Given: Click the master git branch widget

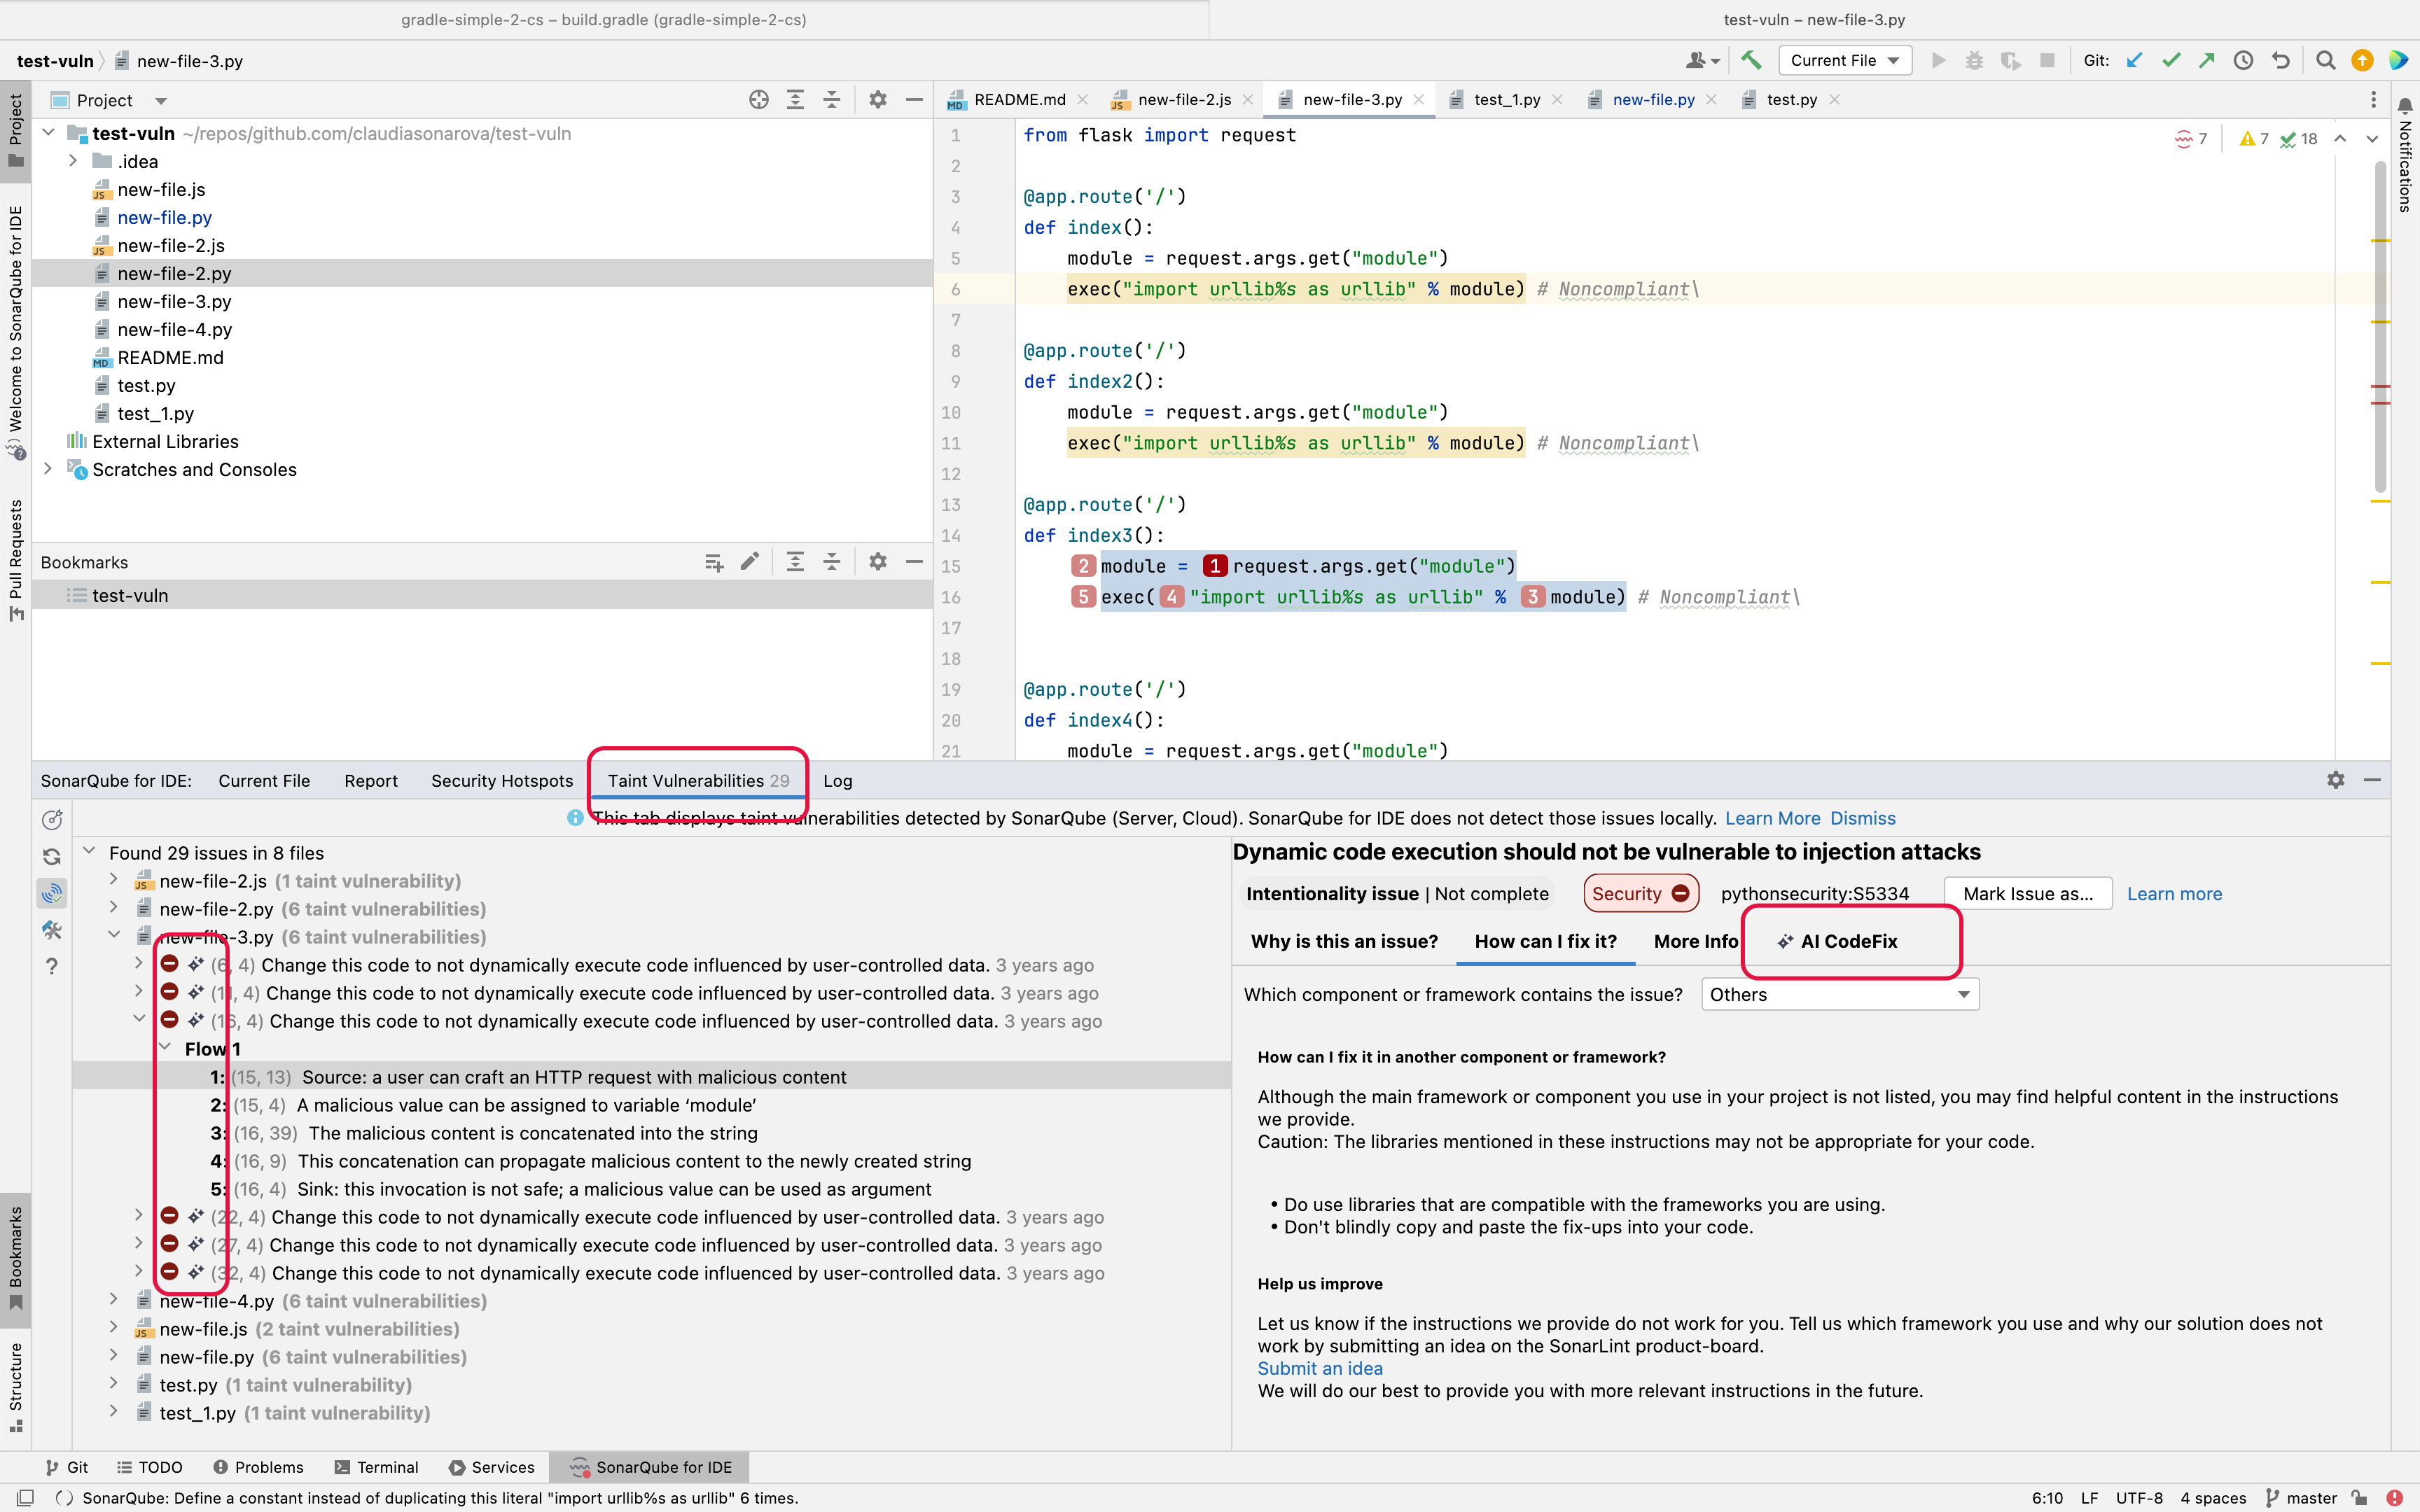Looking at the screenshot, I should click(x=2301, y=1497).
